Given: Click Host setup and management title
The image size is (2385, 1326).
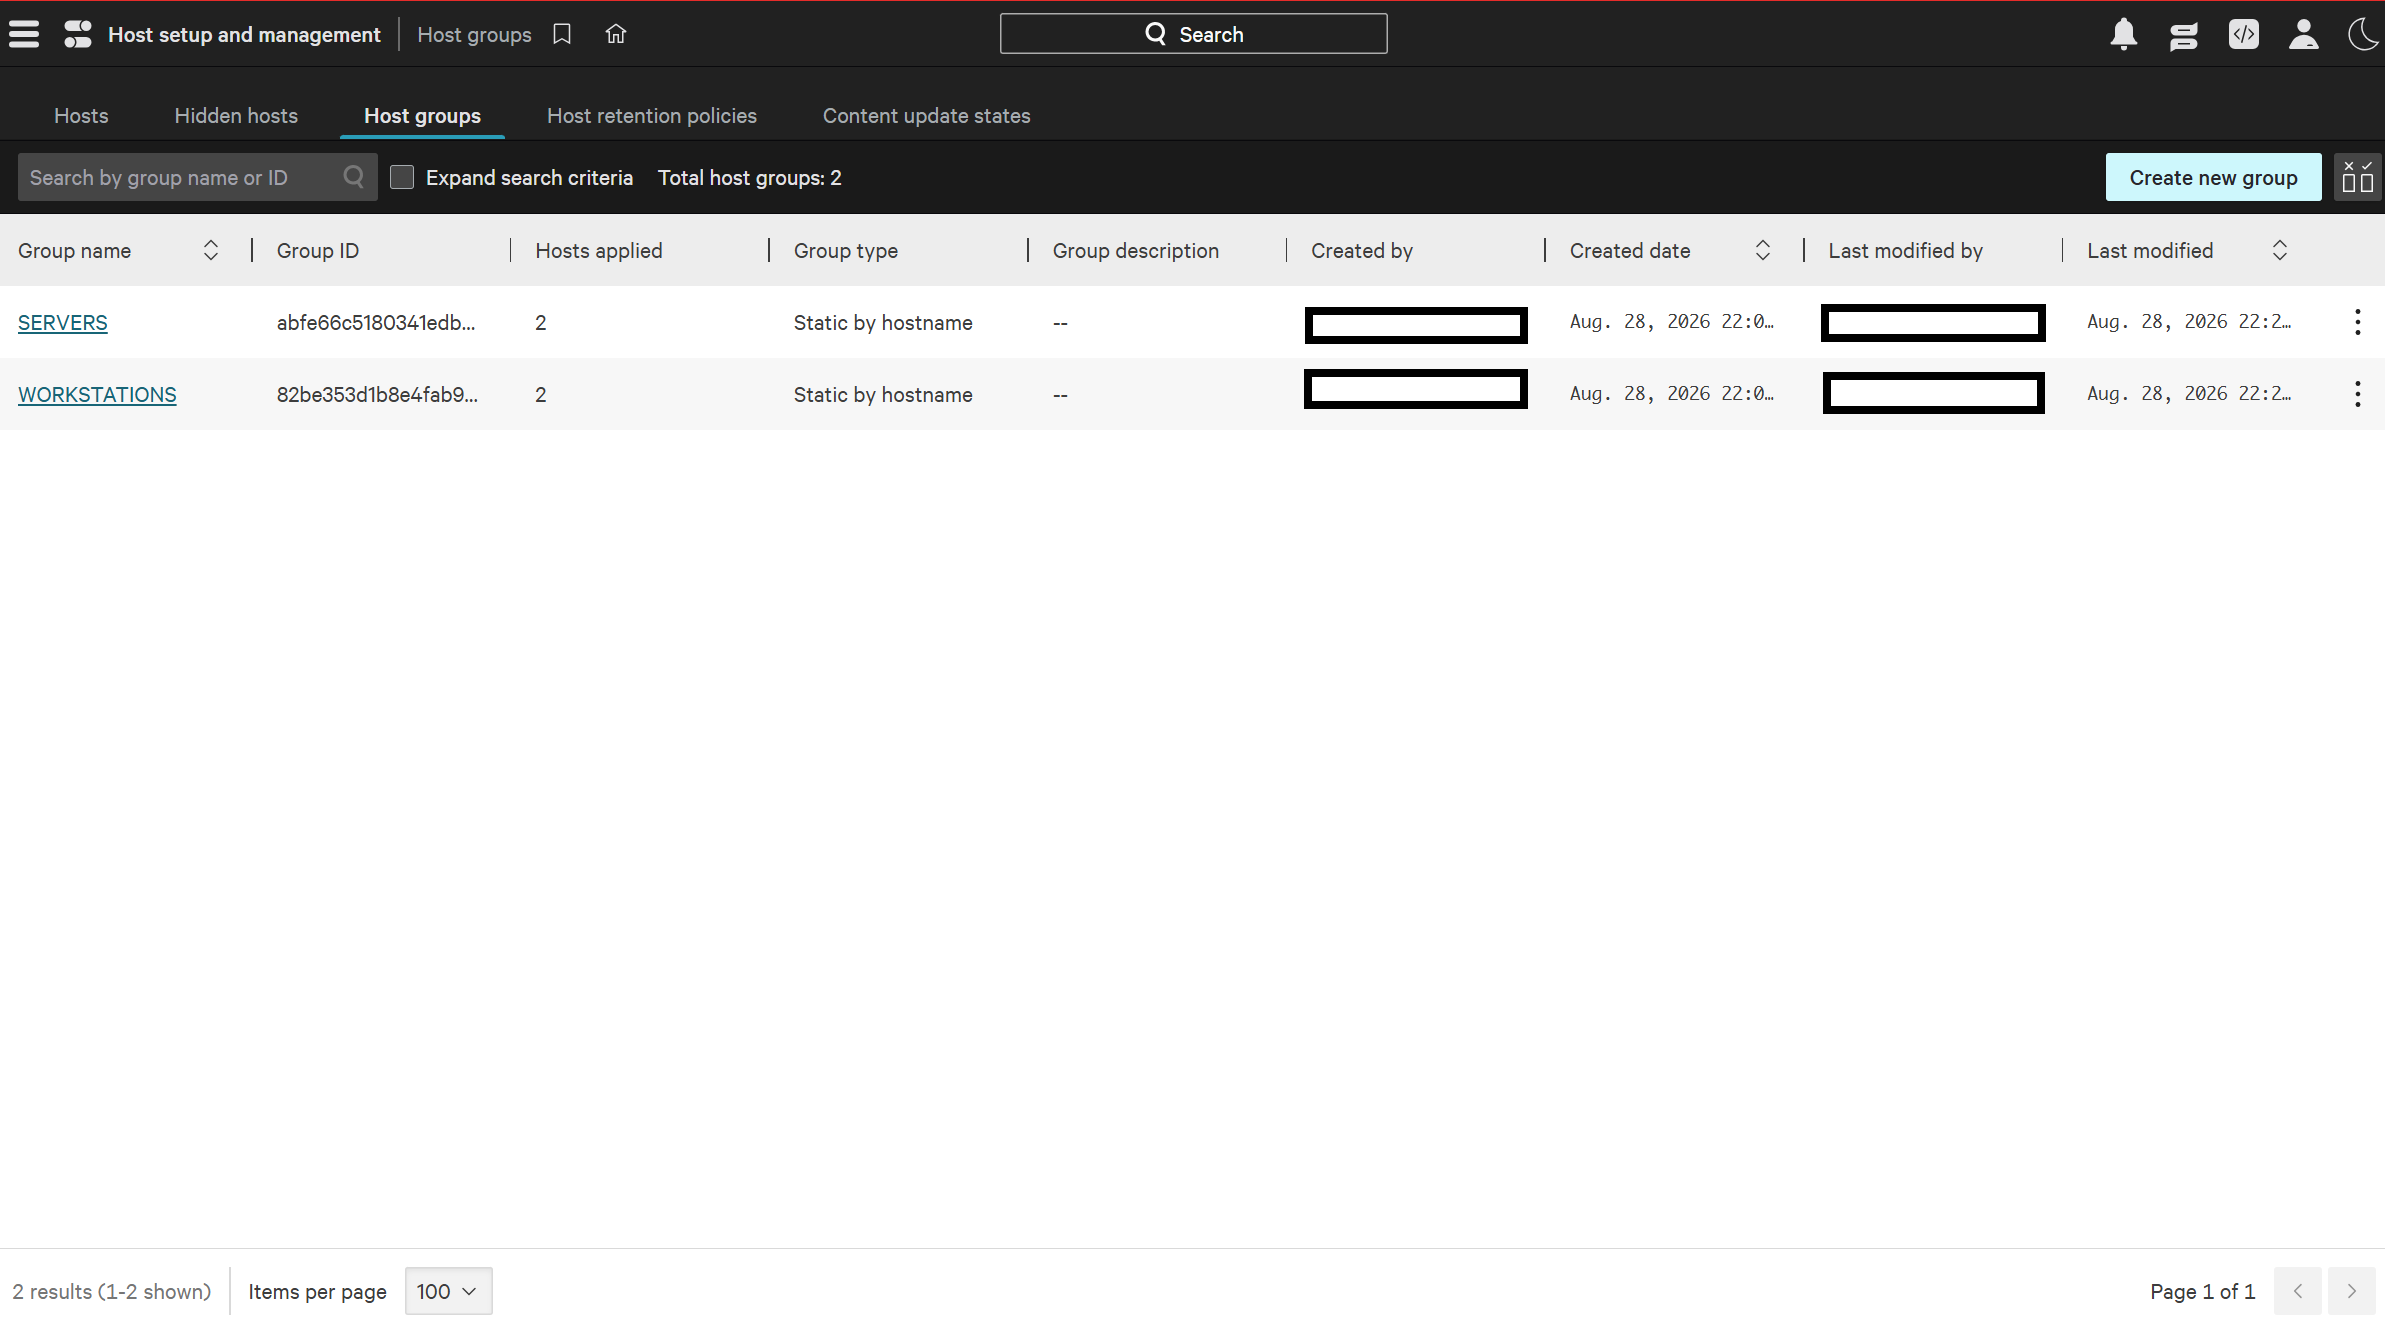Looking at the screenshot, I should (x=244, y=34).
